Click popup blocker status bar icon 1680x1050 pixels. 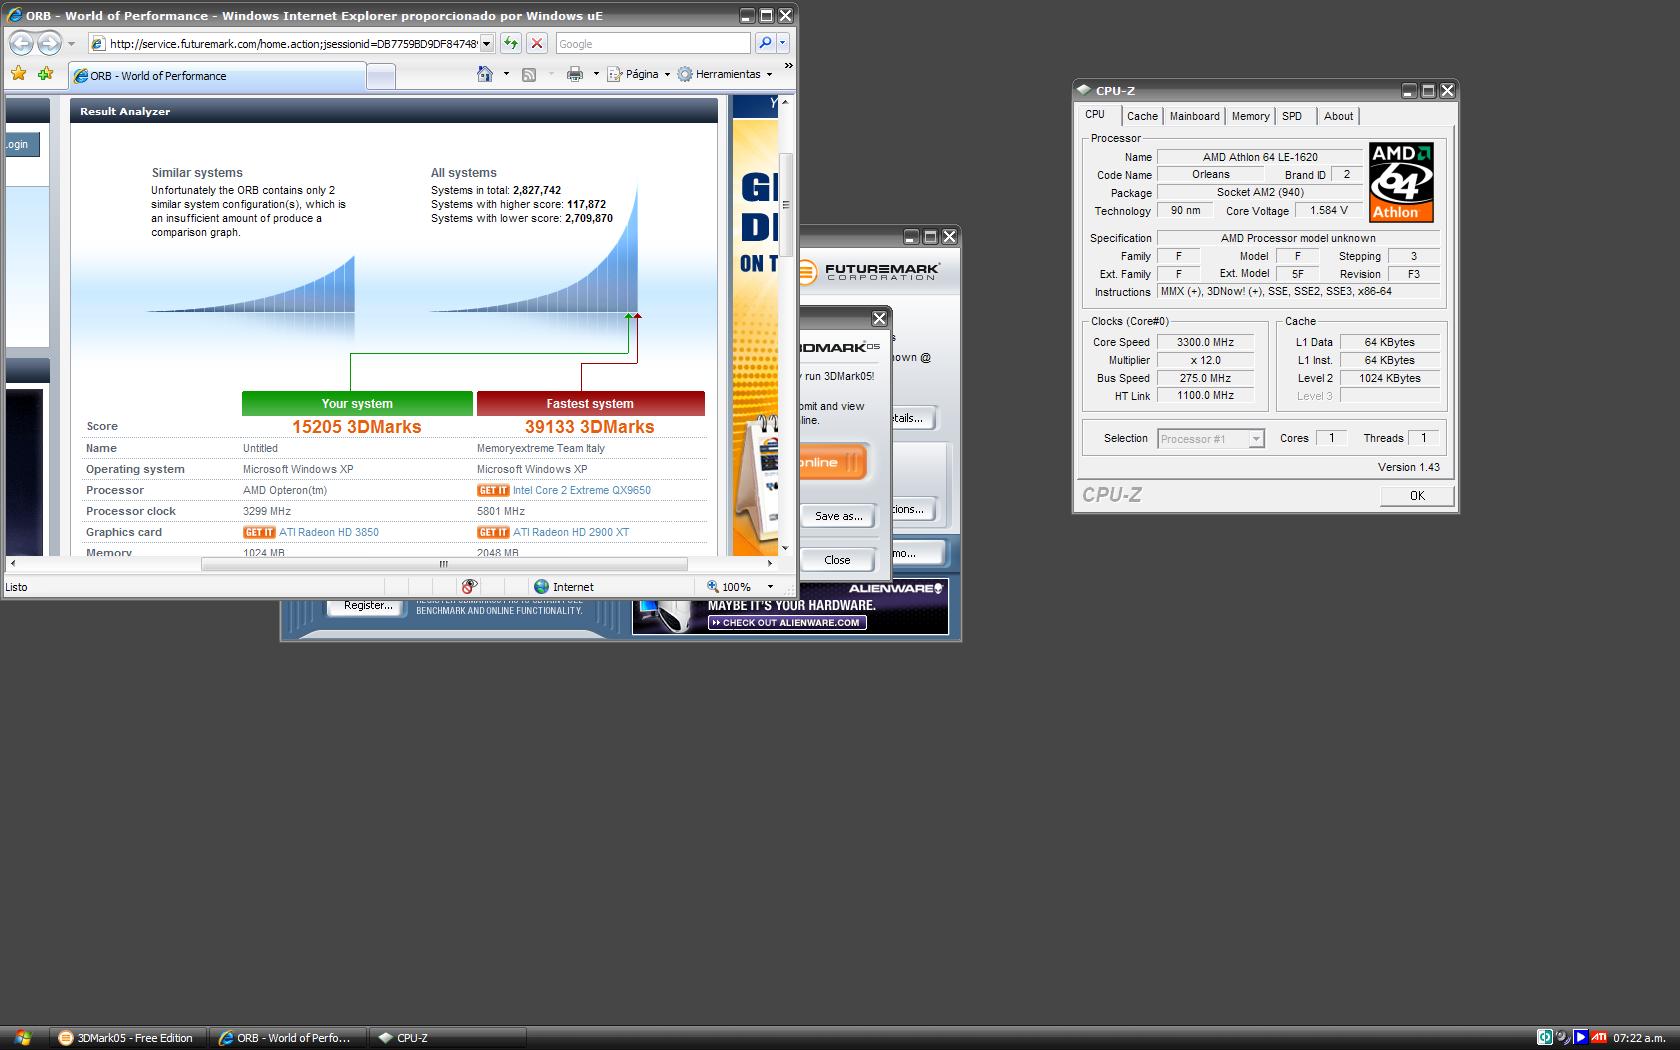(469, 587)
